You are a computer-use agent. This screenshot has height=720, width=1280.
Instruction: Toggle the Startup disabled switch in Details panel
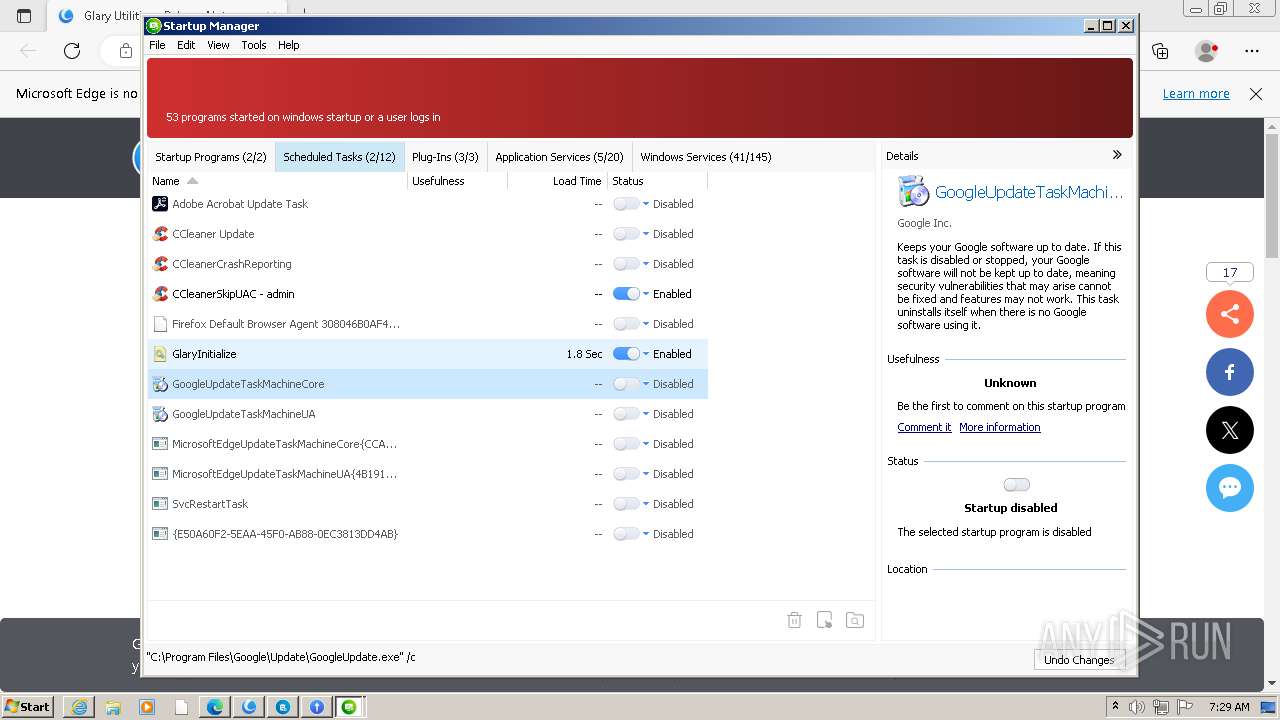(1016, 485)
